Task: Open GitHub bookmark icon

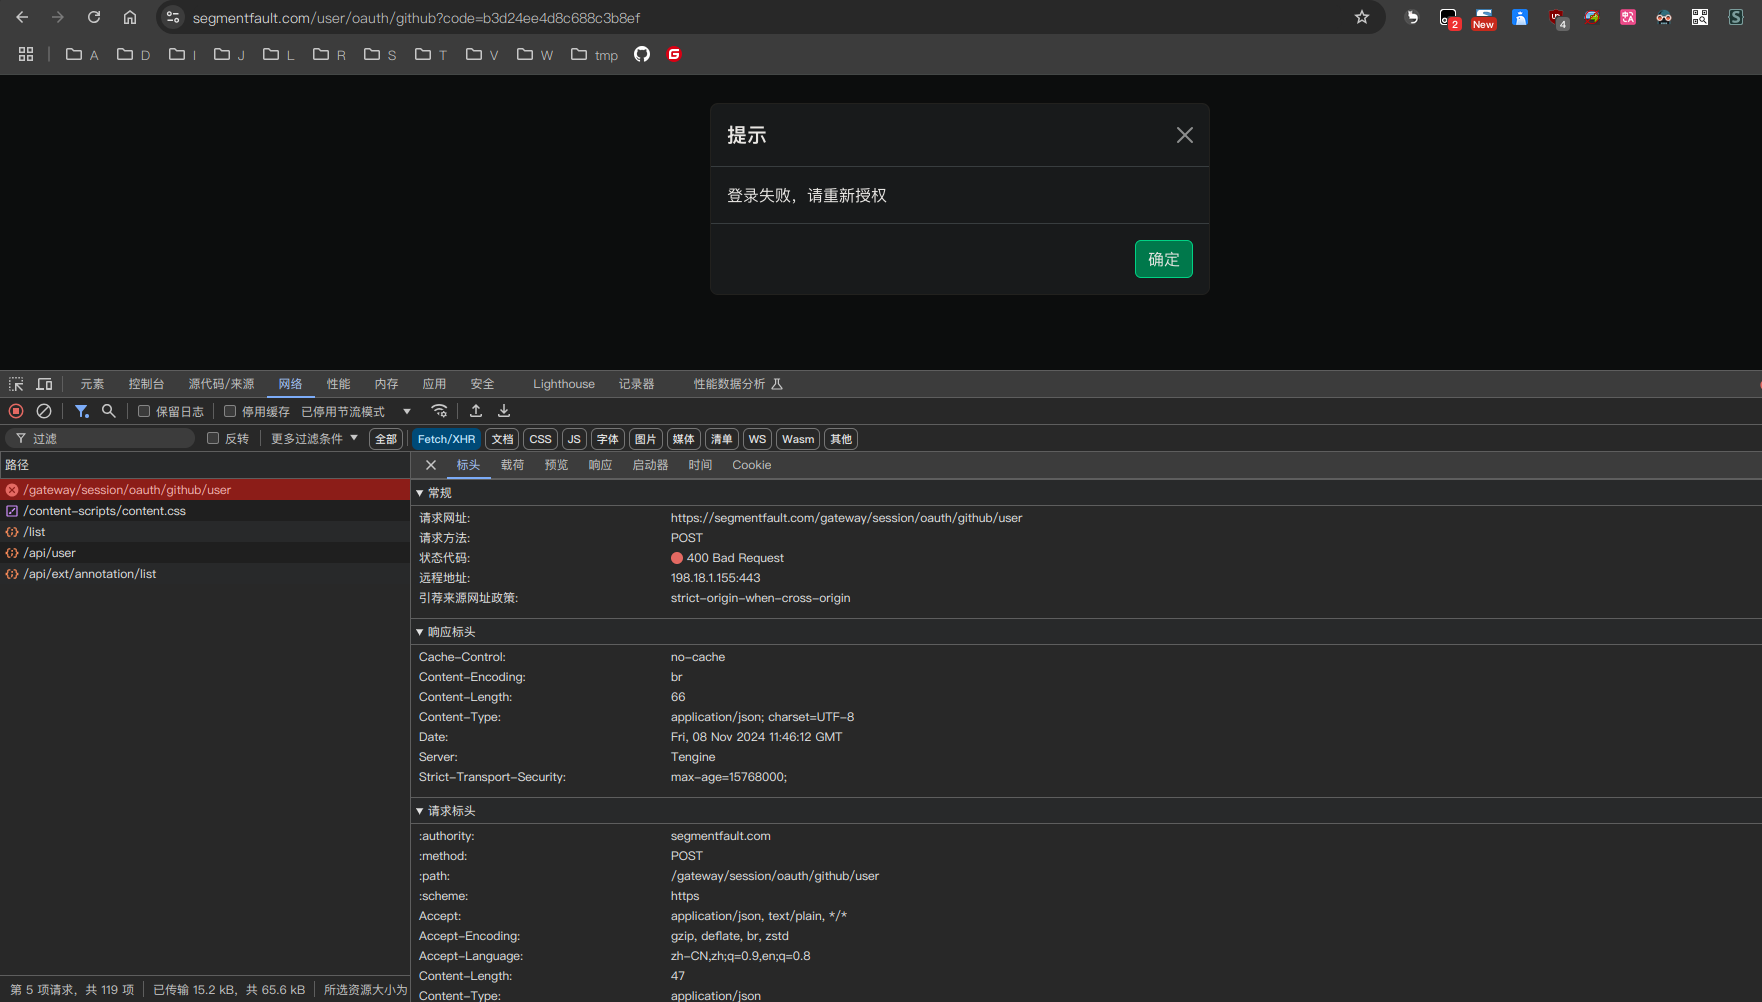Action: coord(642,54)
